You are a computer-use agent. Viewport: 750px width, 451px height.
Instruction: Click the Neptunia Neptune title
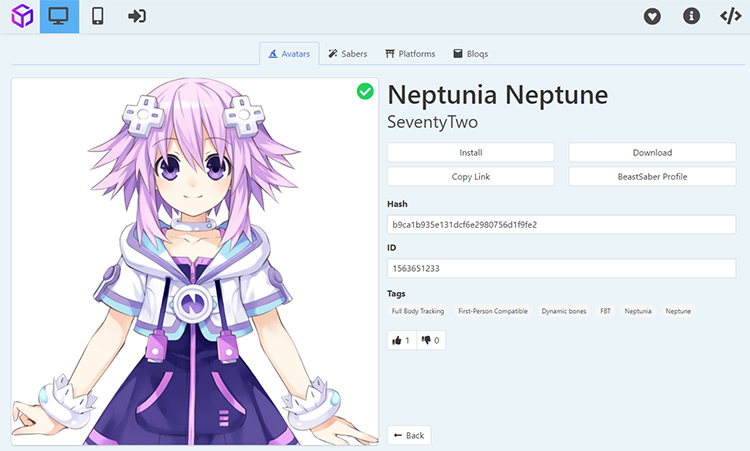(497, 95)
